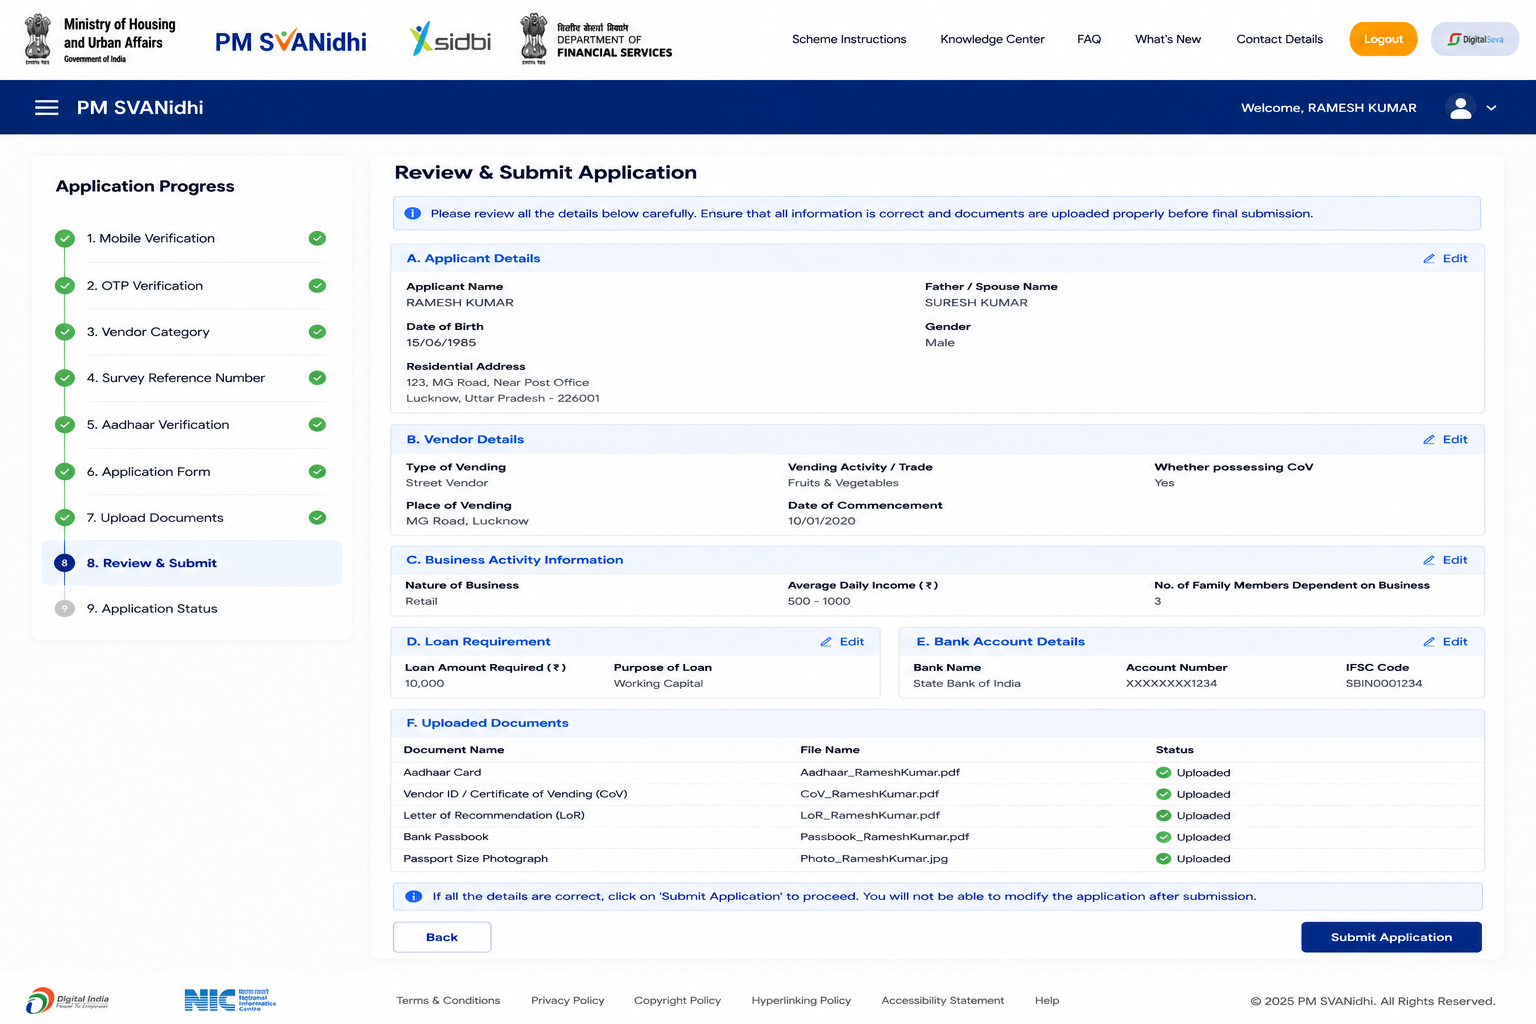Click IFSC code value SBIN0001234
Image resolution: width=1536 pixels, height=1024 pixels.
coord(1383,684)
